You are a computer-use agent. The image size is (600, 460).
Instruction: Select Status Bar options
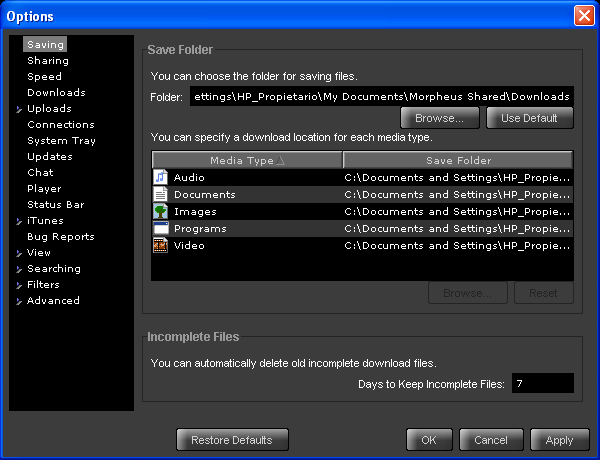(55, 204)
